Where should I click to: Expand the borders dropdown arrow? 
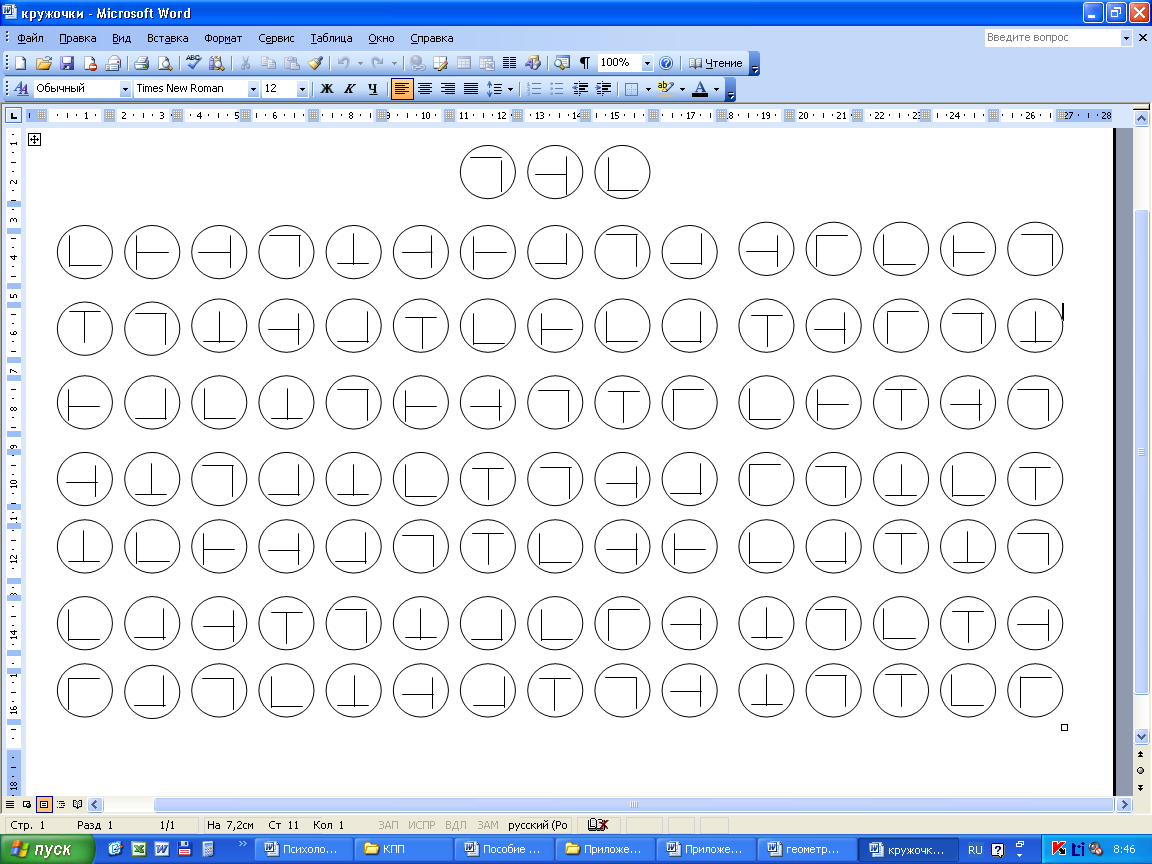tap(648, 89)
